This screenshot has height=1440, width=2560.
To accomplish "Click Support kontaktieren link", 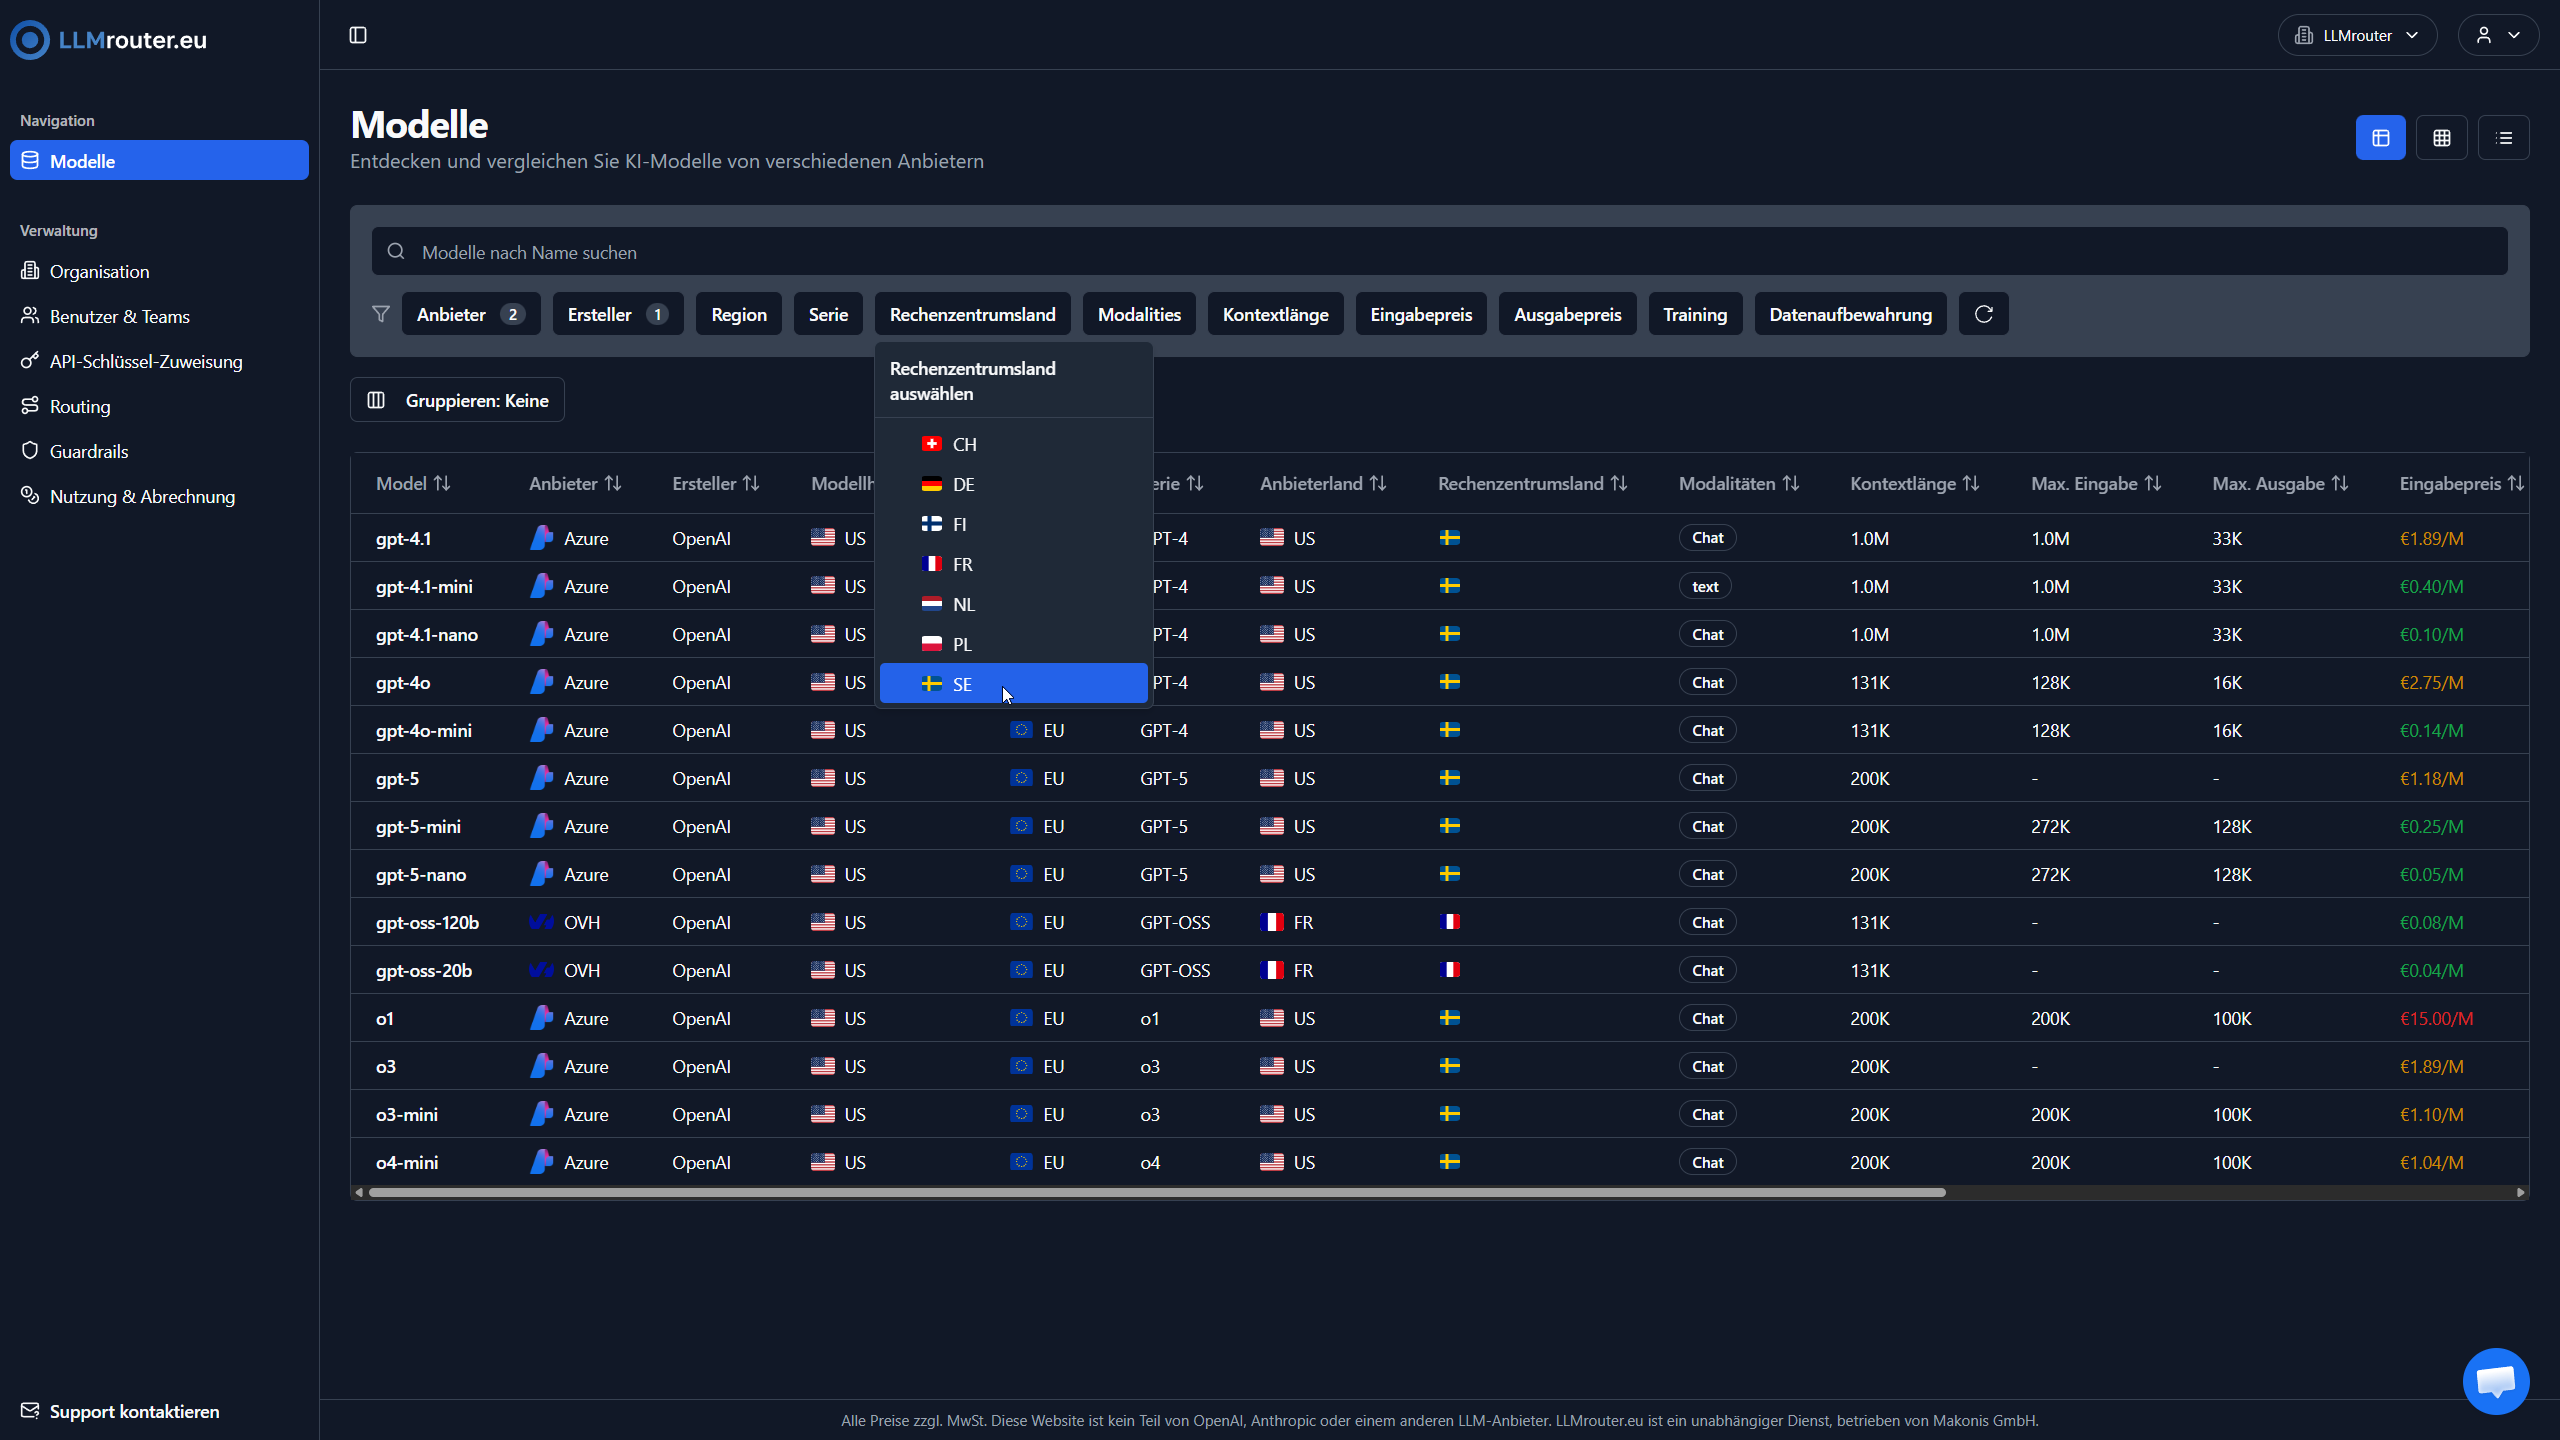I will [134, 1411].
